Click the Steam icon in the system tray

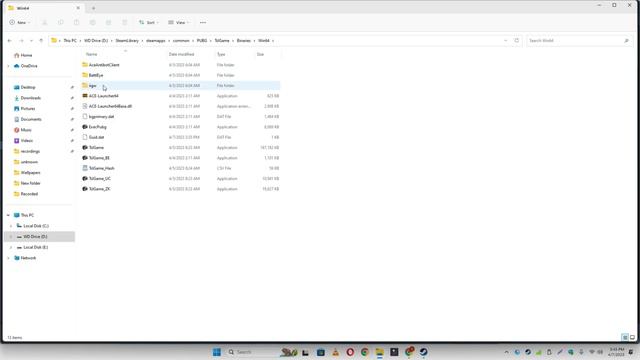pos(528,352)
